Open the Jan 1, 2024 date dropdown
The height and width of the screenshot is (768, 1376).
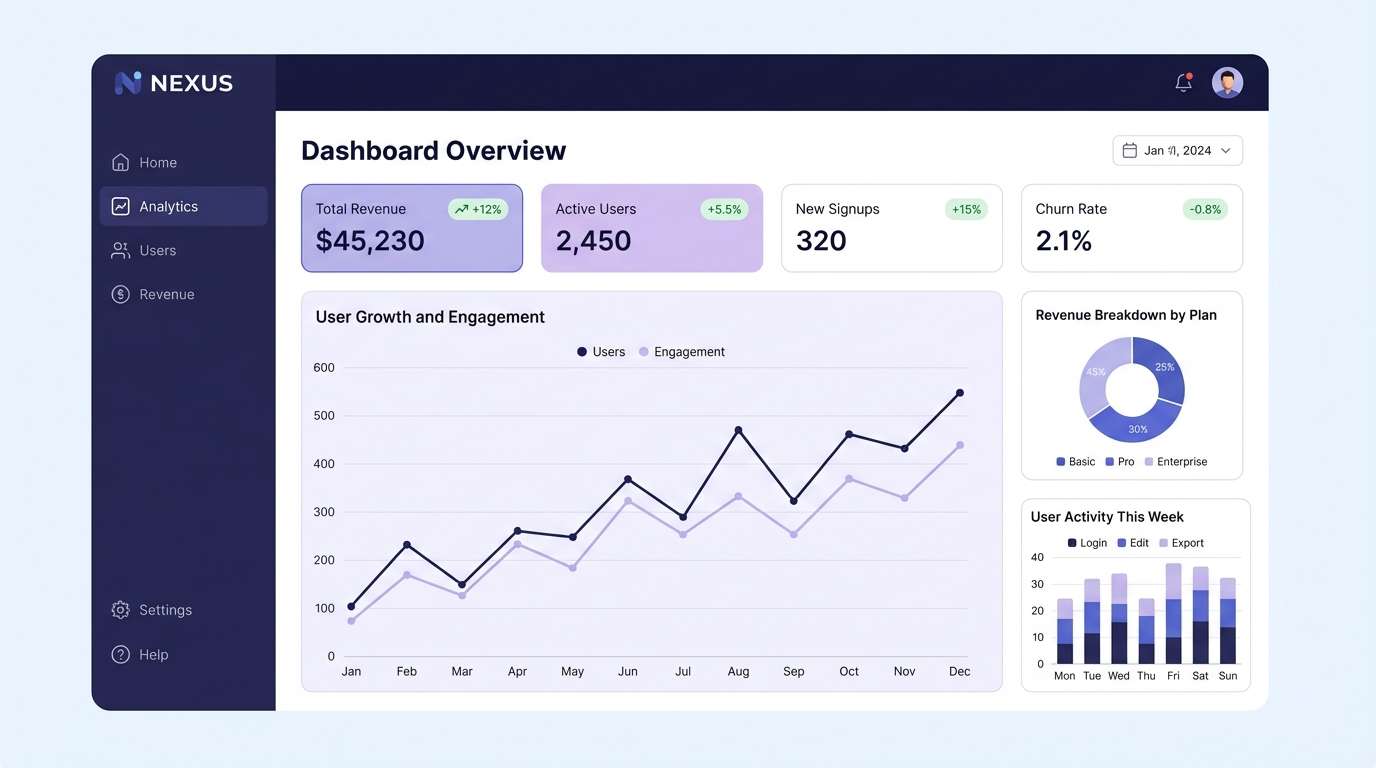(x=1177, y=150)
